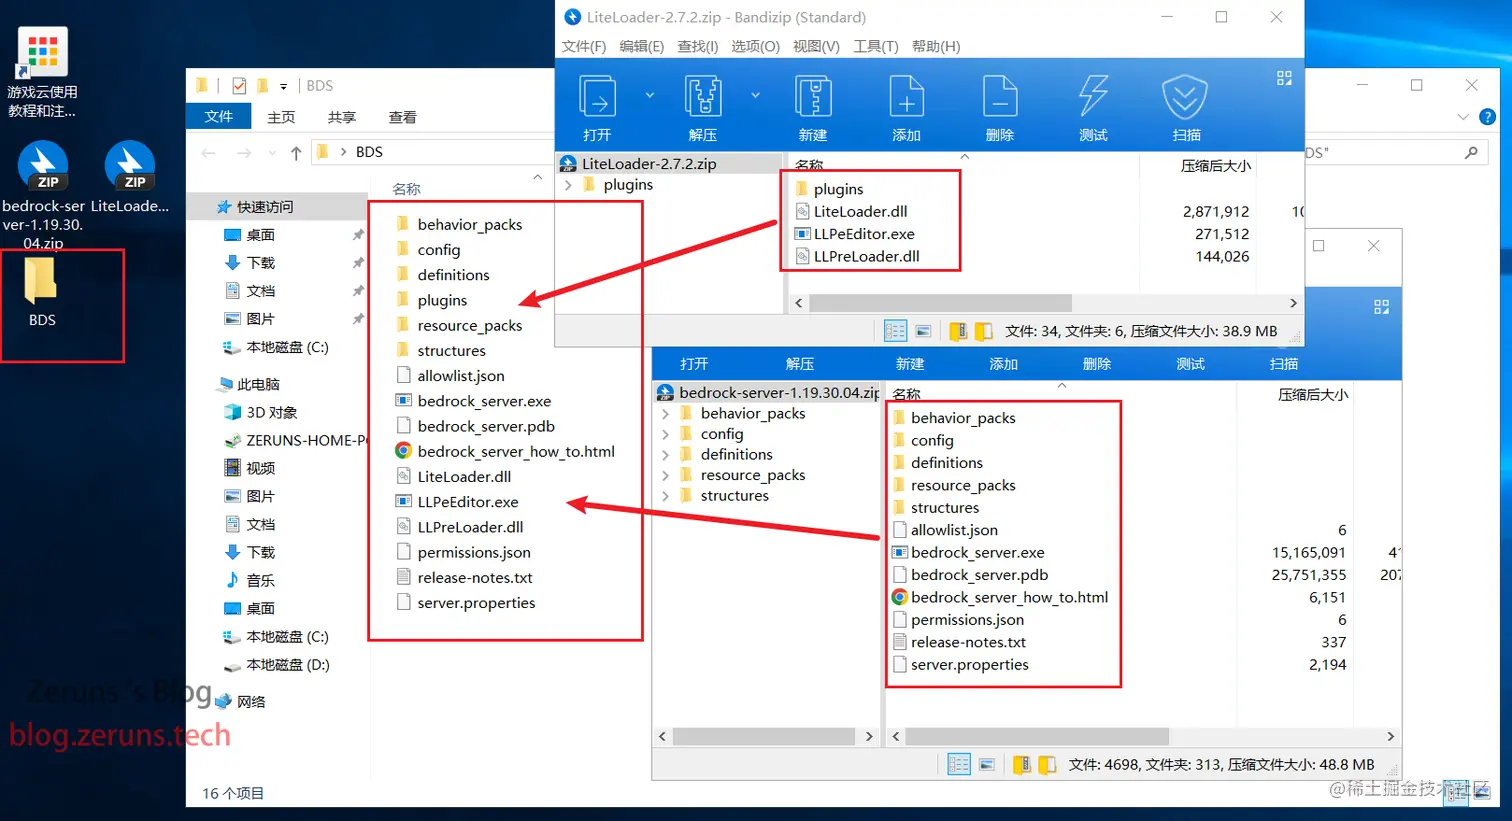Expand definitions node in bedrock-server tree
Screen dimensions: 1512x821
665,455
